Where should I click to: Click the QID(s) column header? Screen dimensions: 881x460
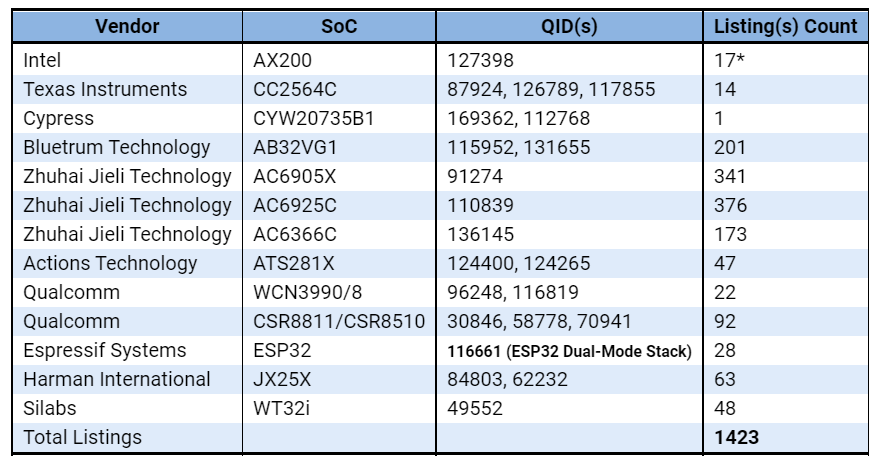570,26
